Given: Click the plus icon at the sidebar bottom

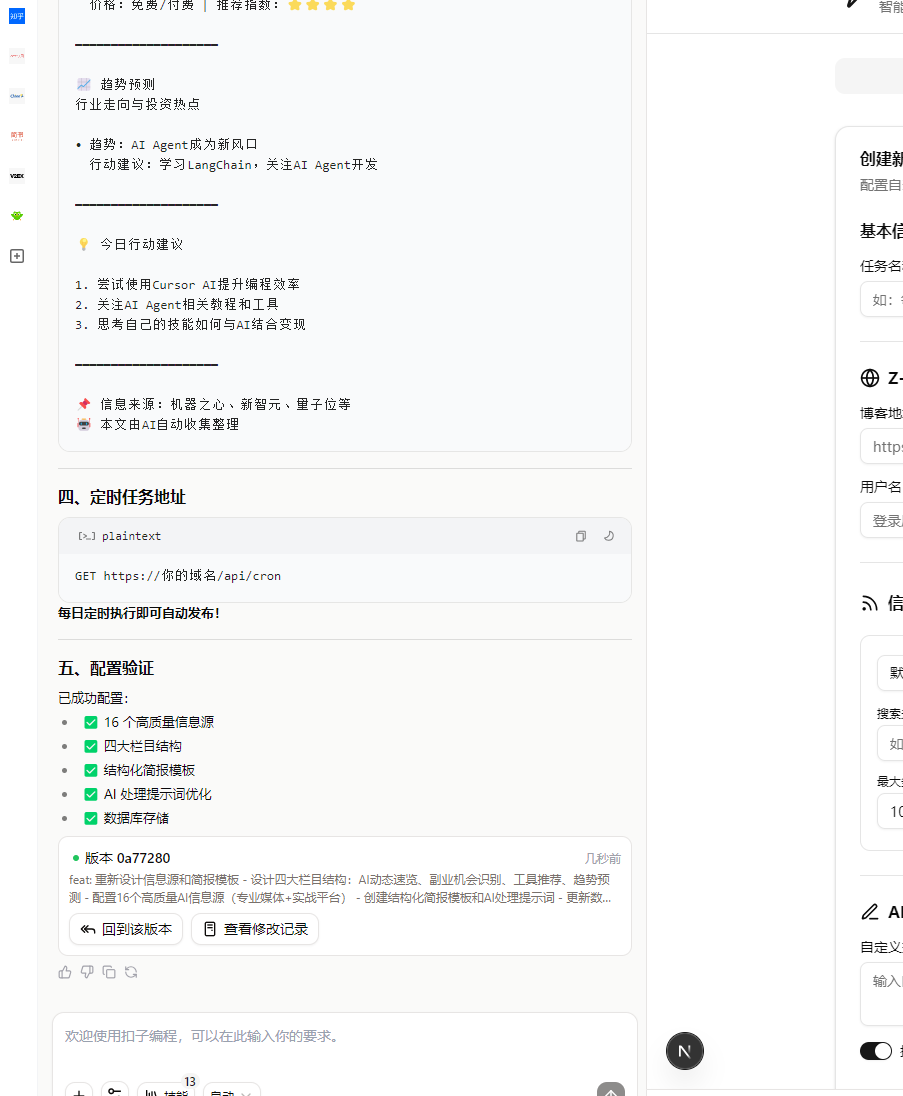Looking at the screenshot, I should (x=16, y=256).
